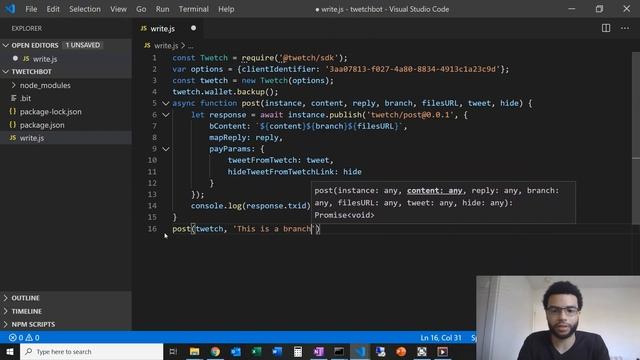
Task: Split the editor to the right
Action: pyautogui.click(x=606, y=28)
